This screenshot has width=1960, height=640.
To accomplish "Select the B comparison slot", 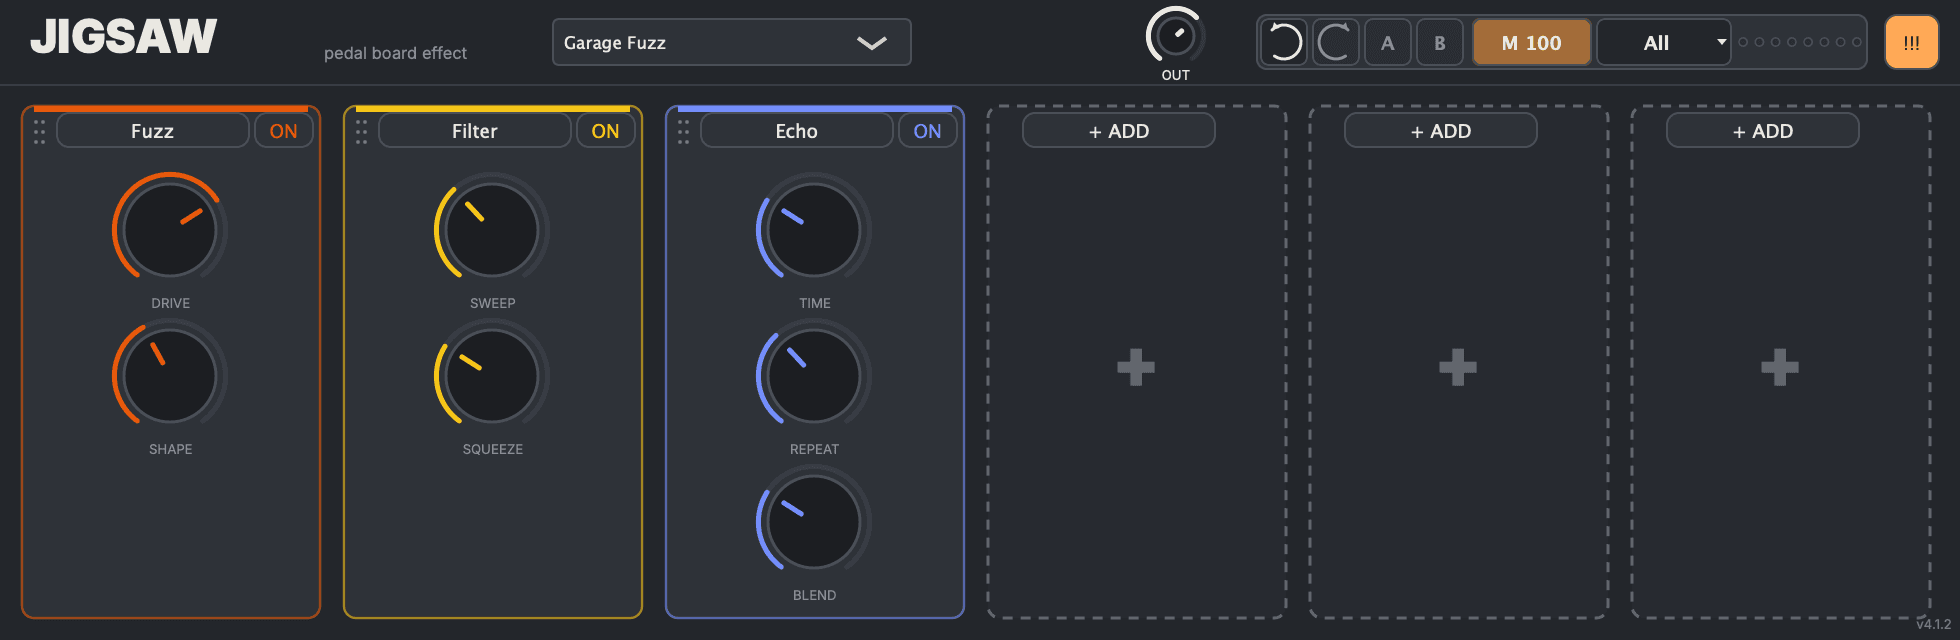I will click(1439, 43).
